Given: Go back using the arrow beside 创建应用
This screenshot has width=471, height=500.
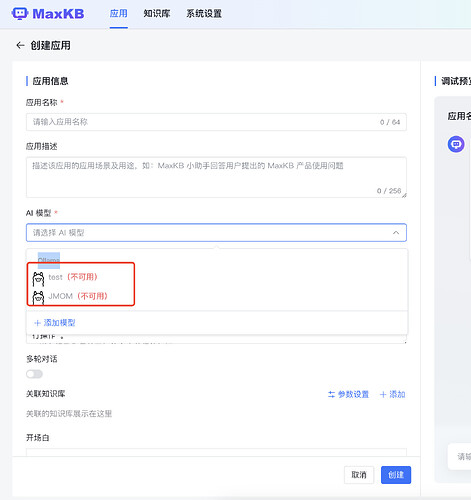Looking at the screenshot, I should 20,45.
